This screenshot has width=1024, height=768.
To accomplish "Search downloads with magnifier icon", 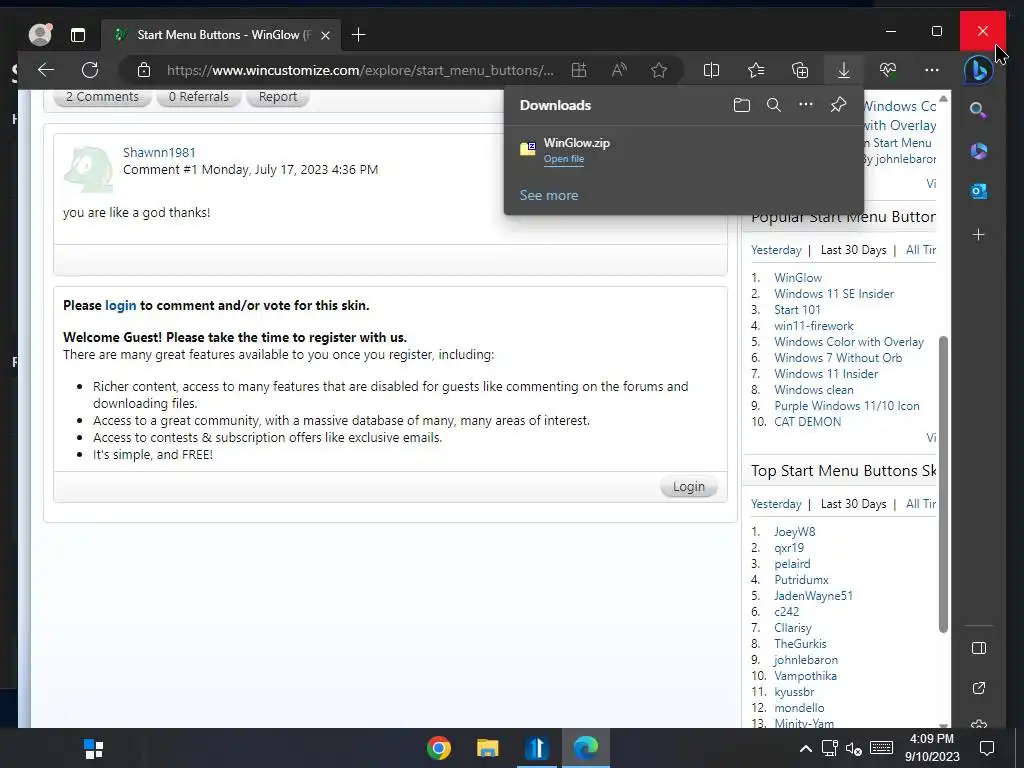I will 774,105.
